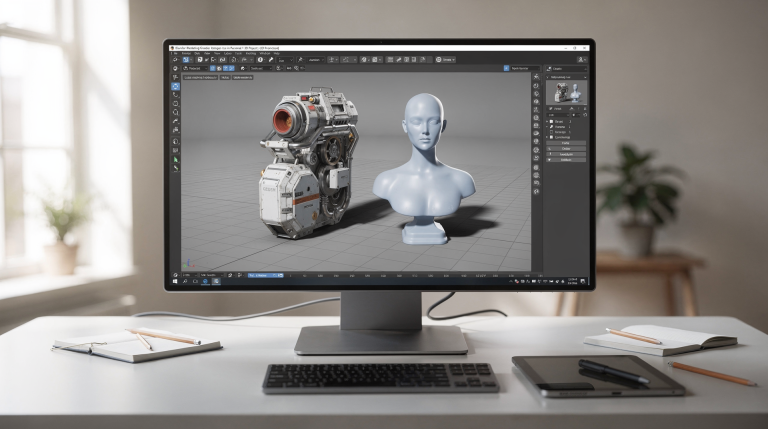Select the outliner row with the empty outlined square
This screenshot has width=768, height=429.
coord(561,132)
